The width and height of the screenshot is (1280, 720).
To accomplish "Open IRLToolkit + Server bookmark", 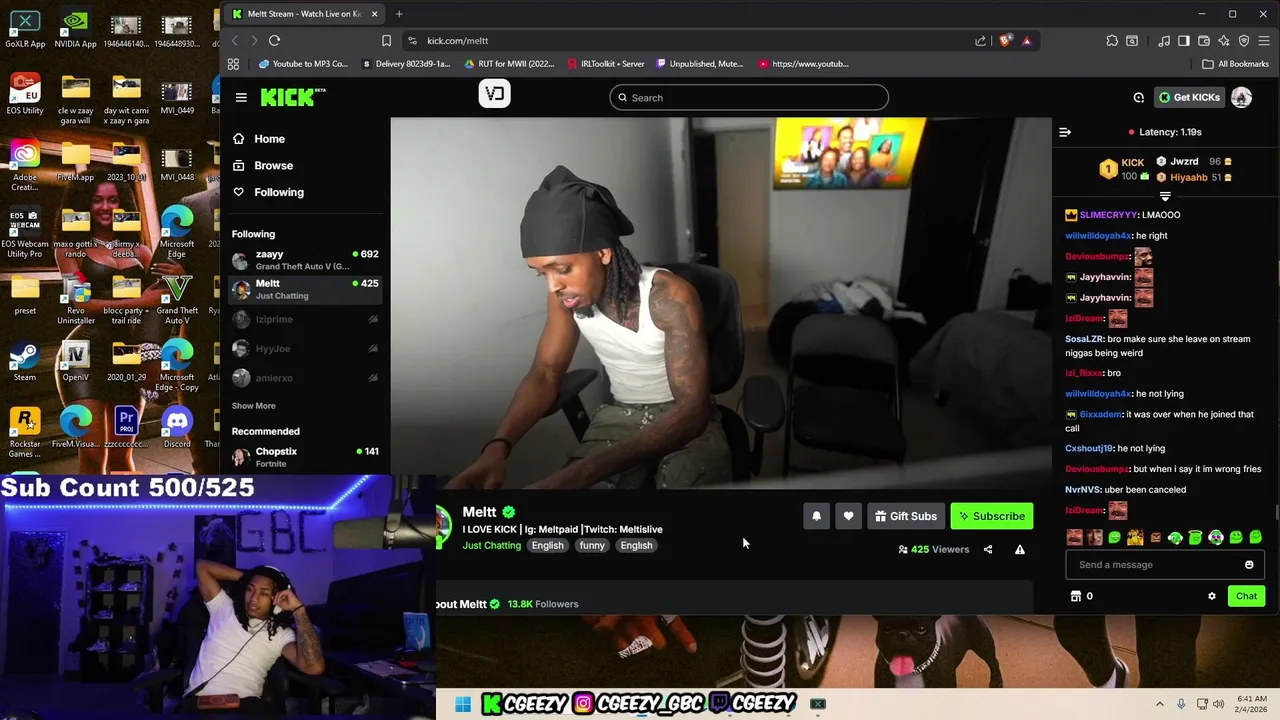I will point(604,64).
